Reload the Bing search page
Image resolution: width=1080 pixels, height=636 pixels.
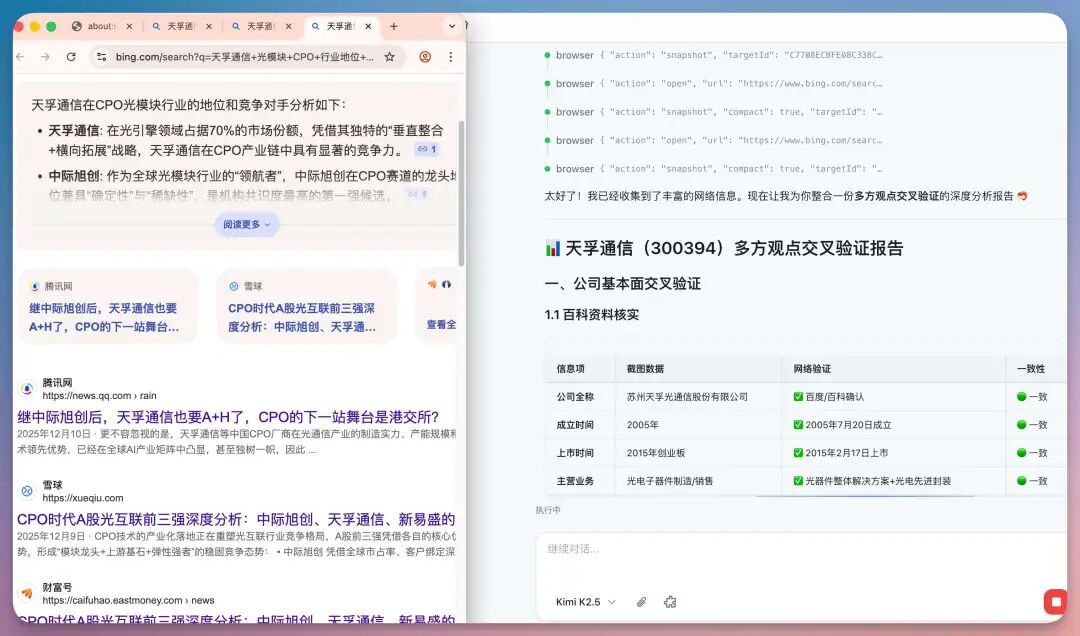tap(70, 57)
